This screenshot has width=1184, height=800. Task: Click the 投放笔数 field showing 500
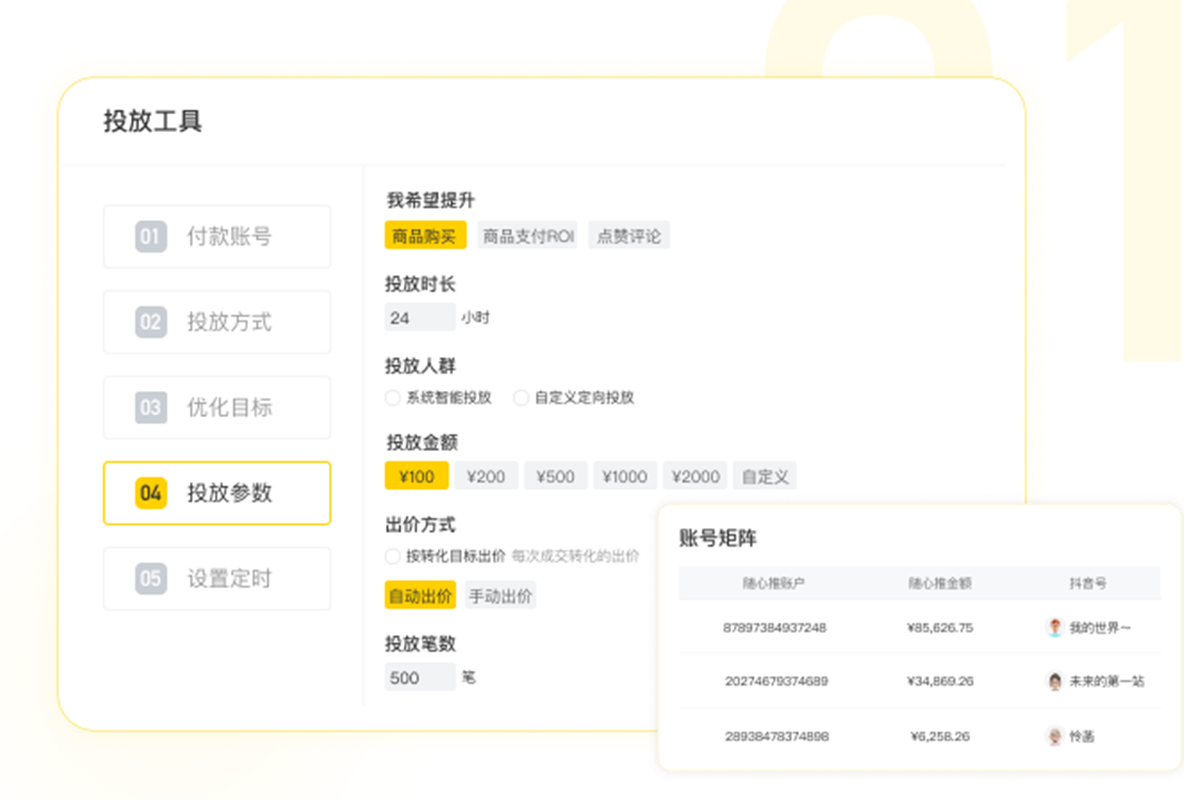click(x=420, y=677)
